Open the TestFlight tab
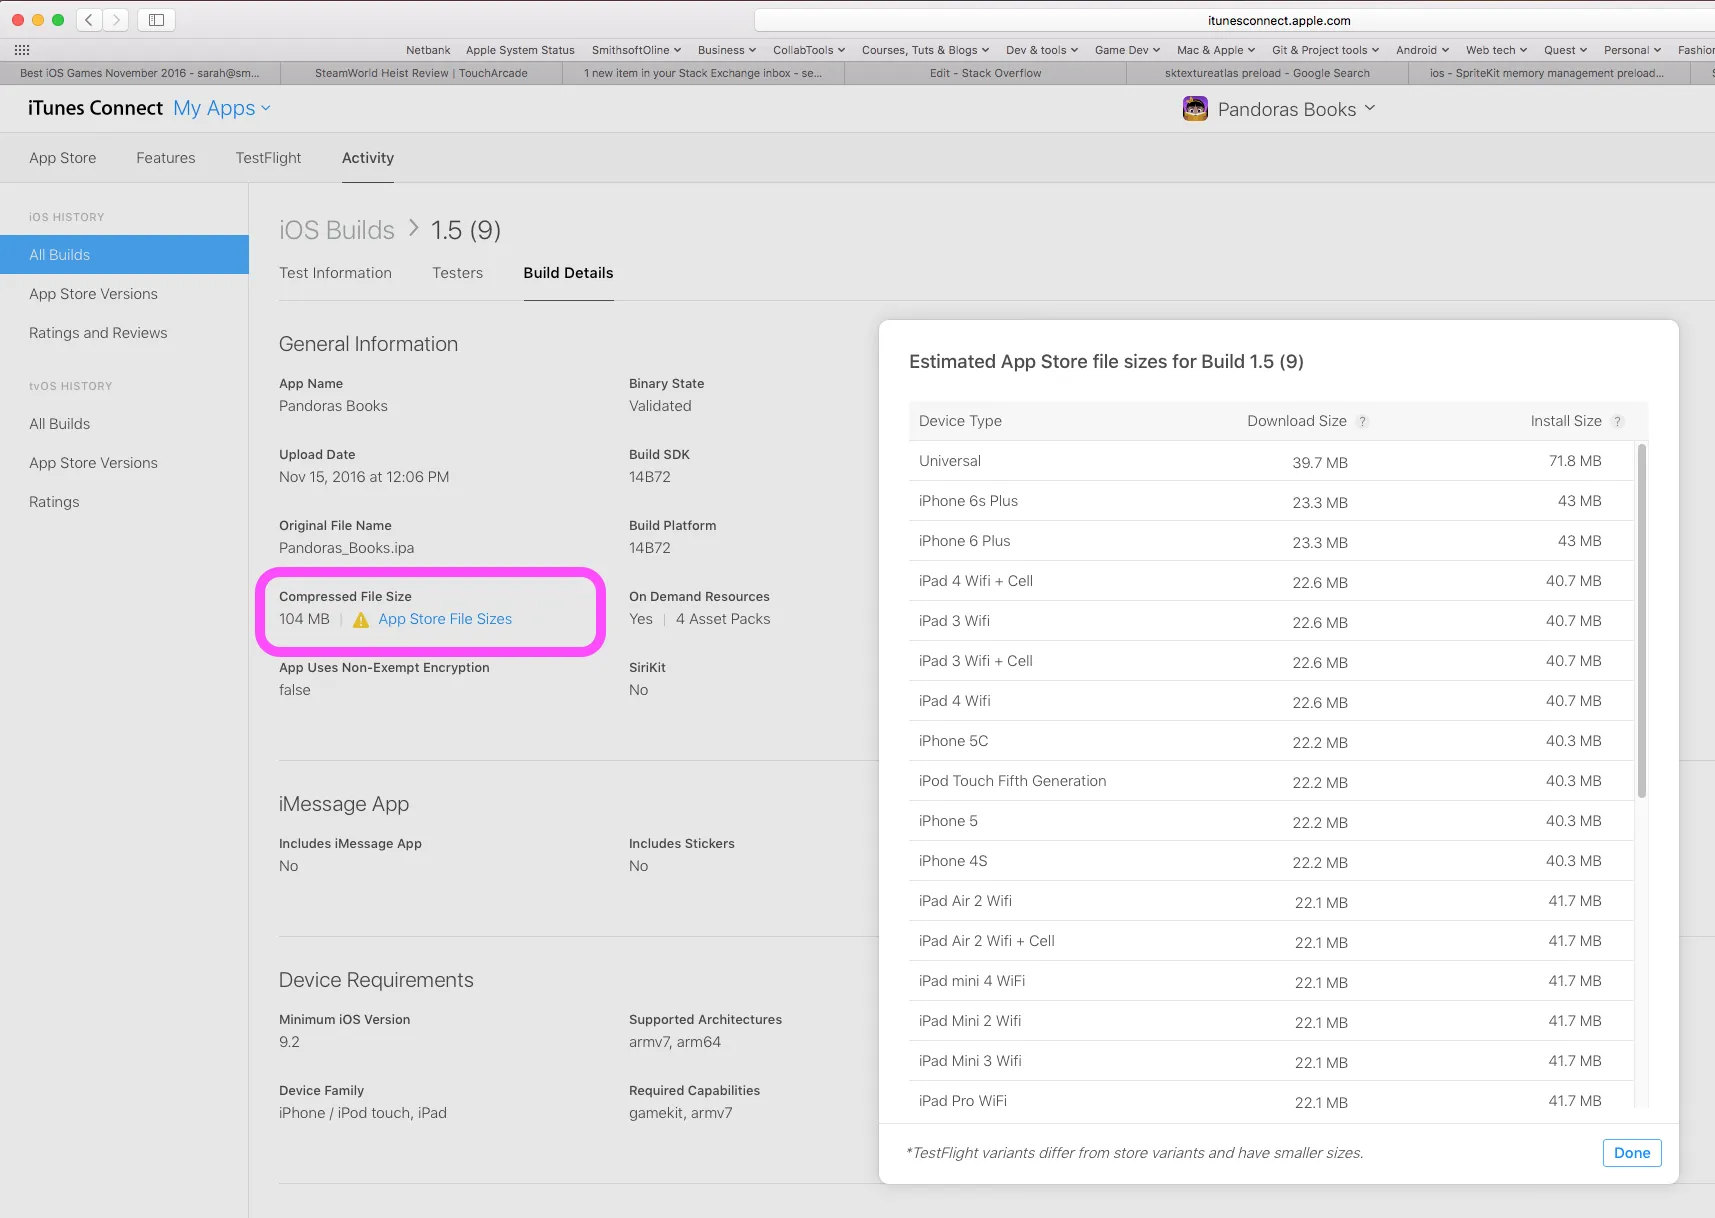This screenshot has width=1715, height=1218. click(268, 158)
